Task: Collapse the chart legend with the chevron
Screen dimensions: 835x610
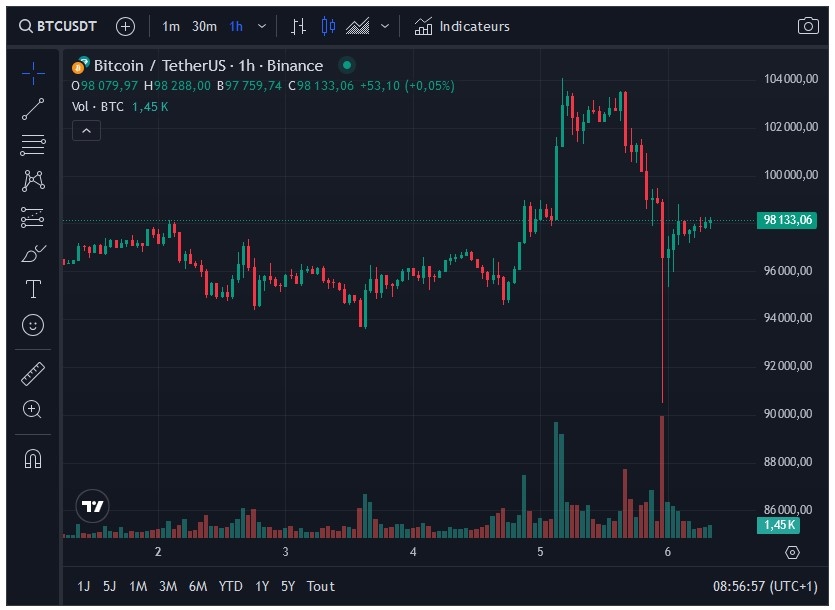Action: (87, 130)
